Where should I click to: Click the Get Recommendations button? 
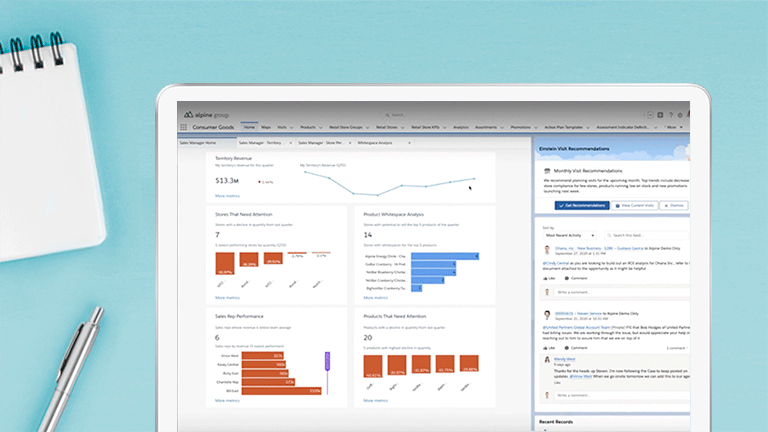point(582,206)
